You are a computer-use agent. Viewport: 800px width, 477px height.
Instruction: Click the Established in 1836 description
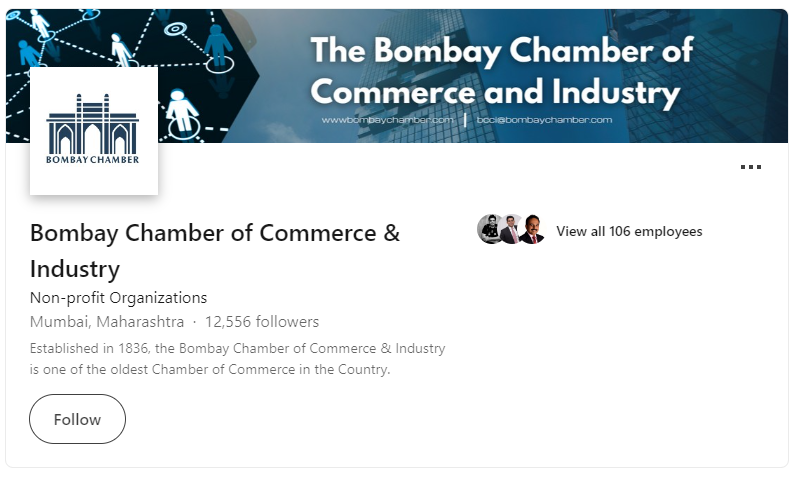(237, 359)
